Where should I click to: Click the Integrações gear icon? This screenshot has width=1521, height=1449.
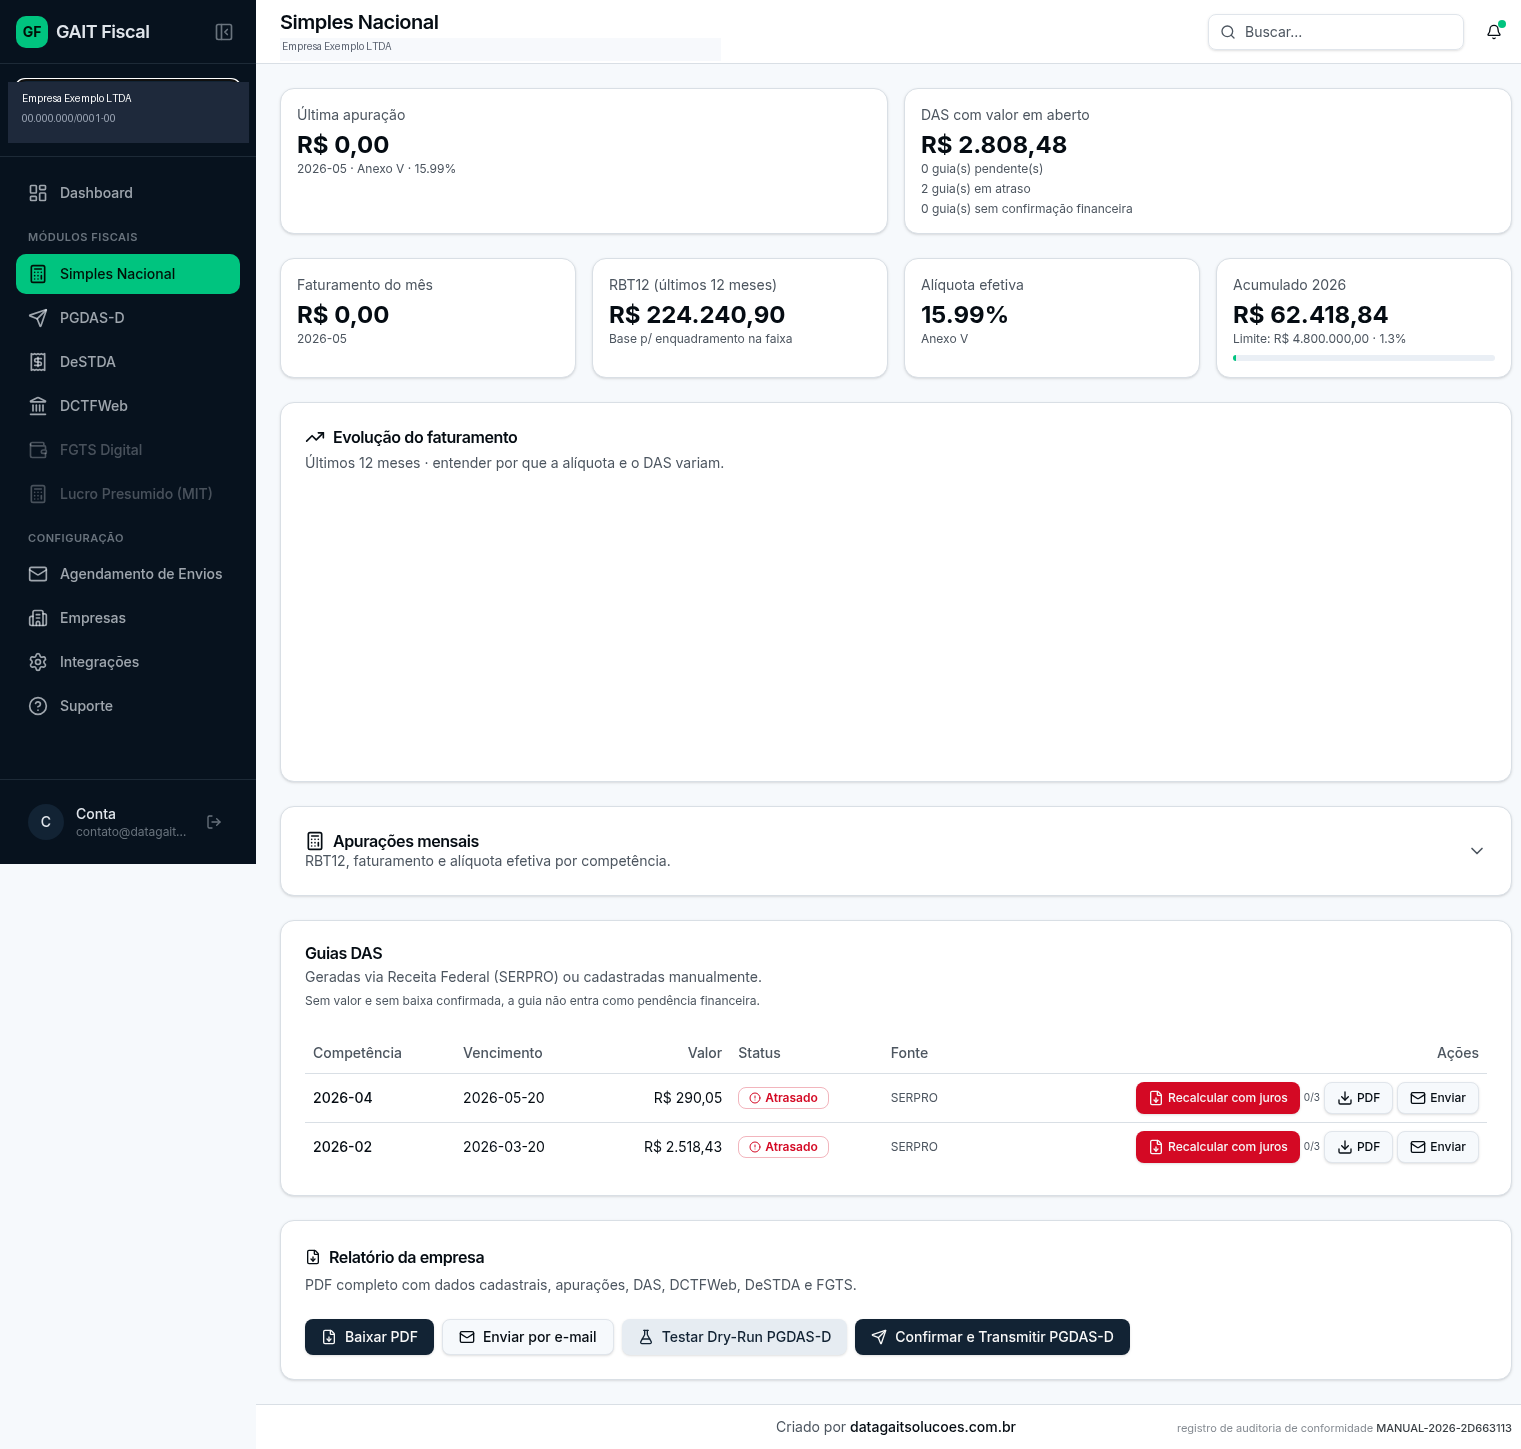38,662
